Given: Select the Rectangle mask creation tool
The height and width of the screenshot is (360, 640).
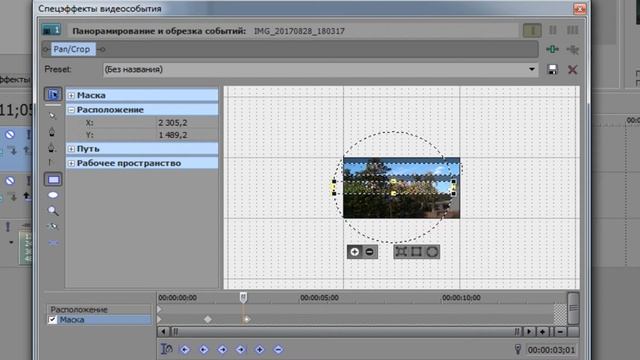Looking at the screenshot, I should [53, 179].
